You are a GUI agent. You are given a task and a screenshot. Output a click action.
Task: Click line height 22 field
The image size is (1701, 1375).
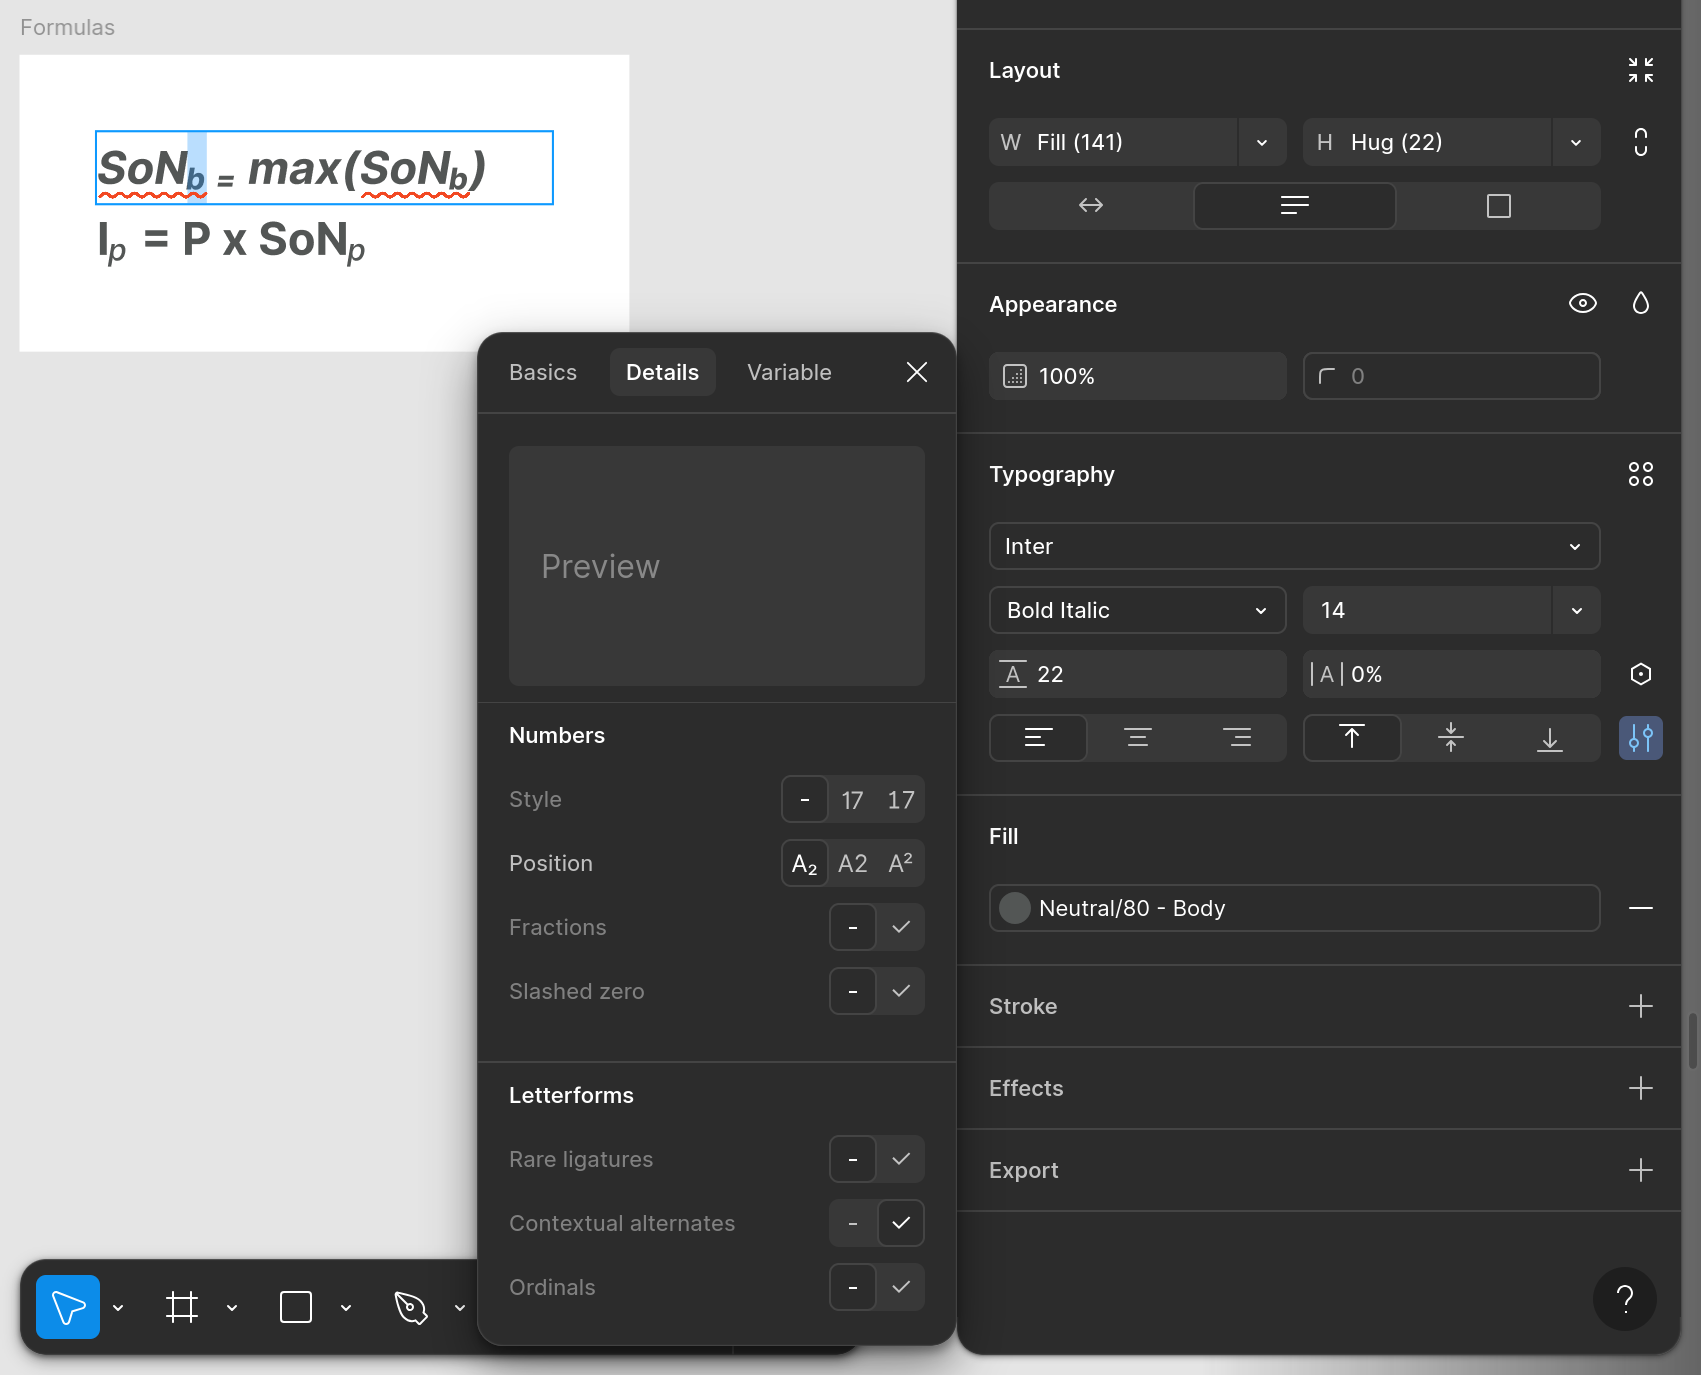click(x=1137, y=674)
